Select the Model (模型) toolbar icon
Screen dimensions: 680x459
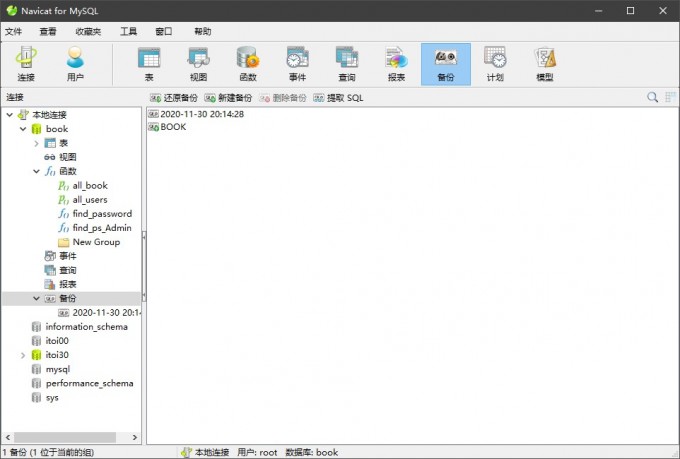coord(545,64)
